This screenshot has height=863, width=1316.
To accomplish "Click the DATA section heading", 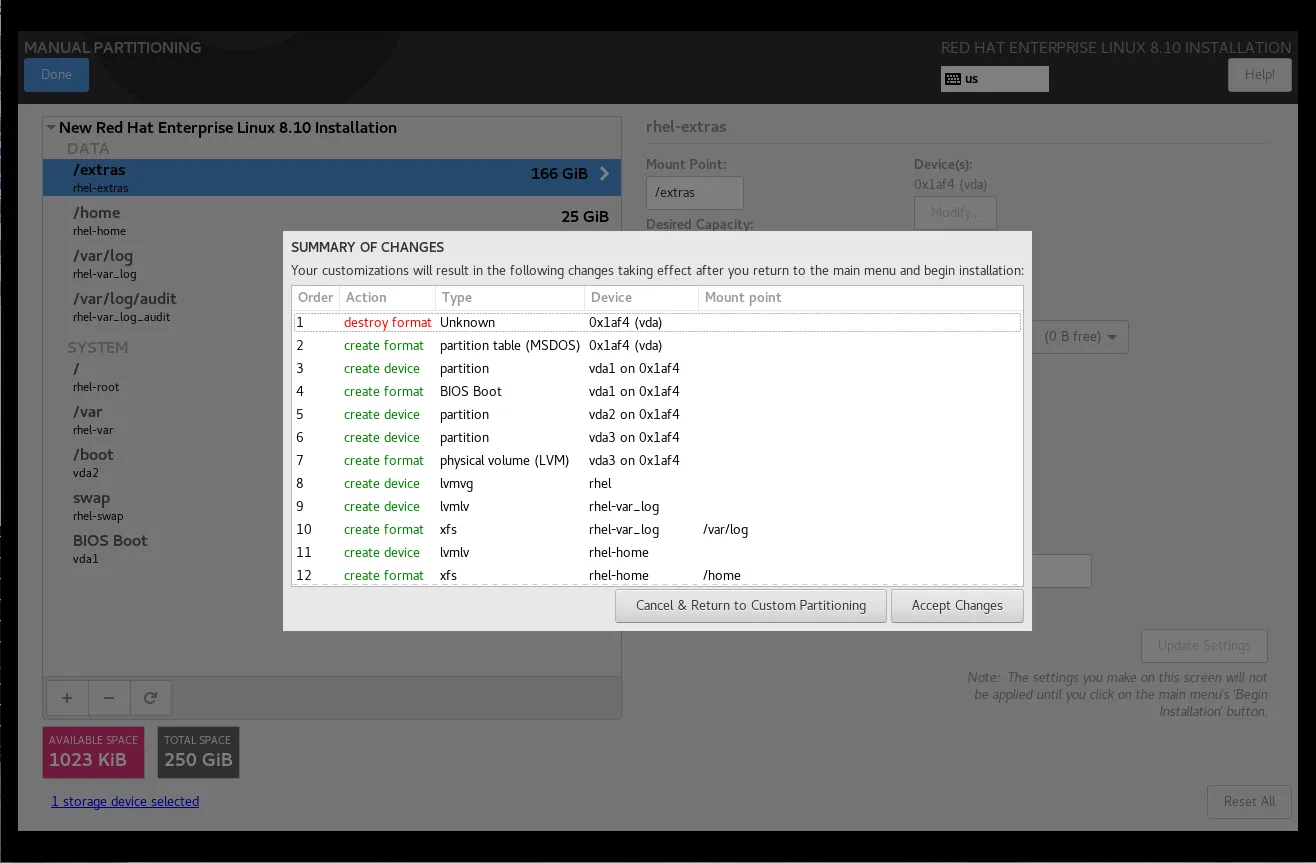I will point(88,148).
